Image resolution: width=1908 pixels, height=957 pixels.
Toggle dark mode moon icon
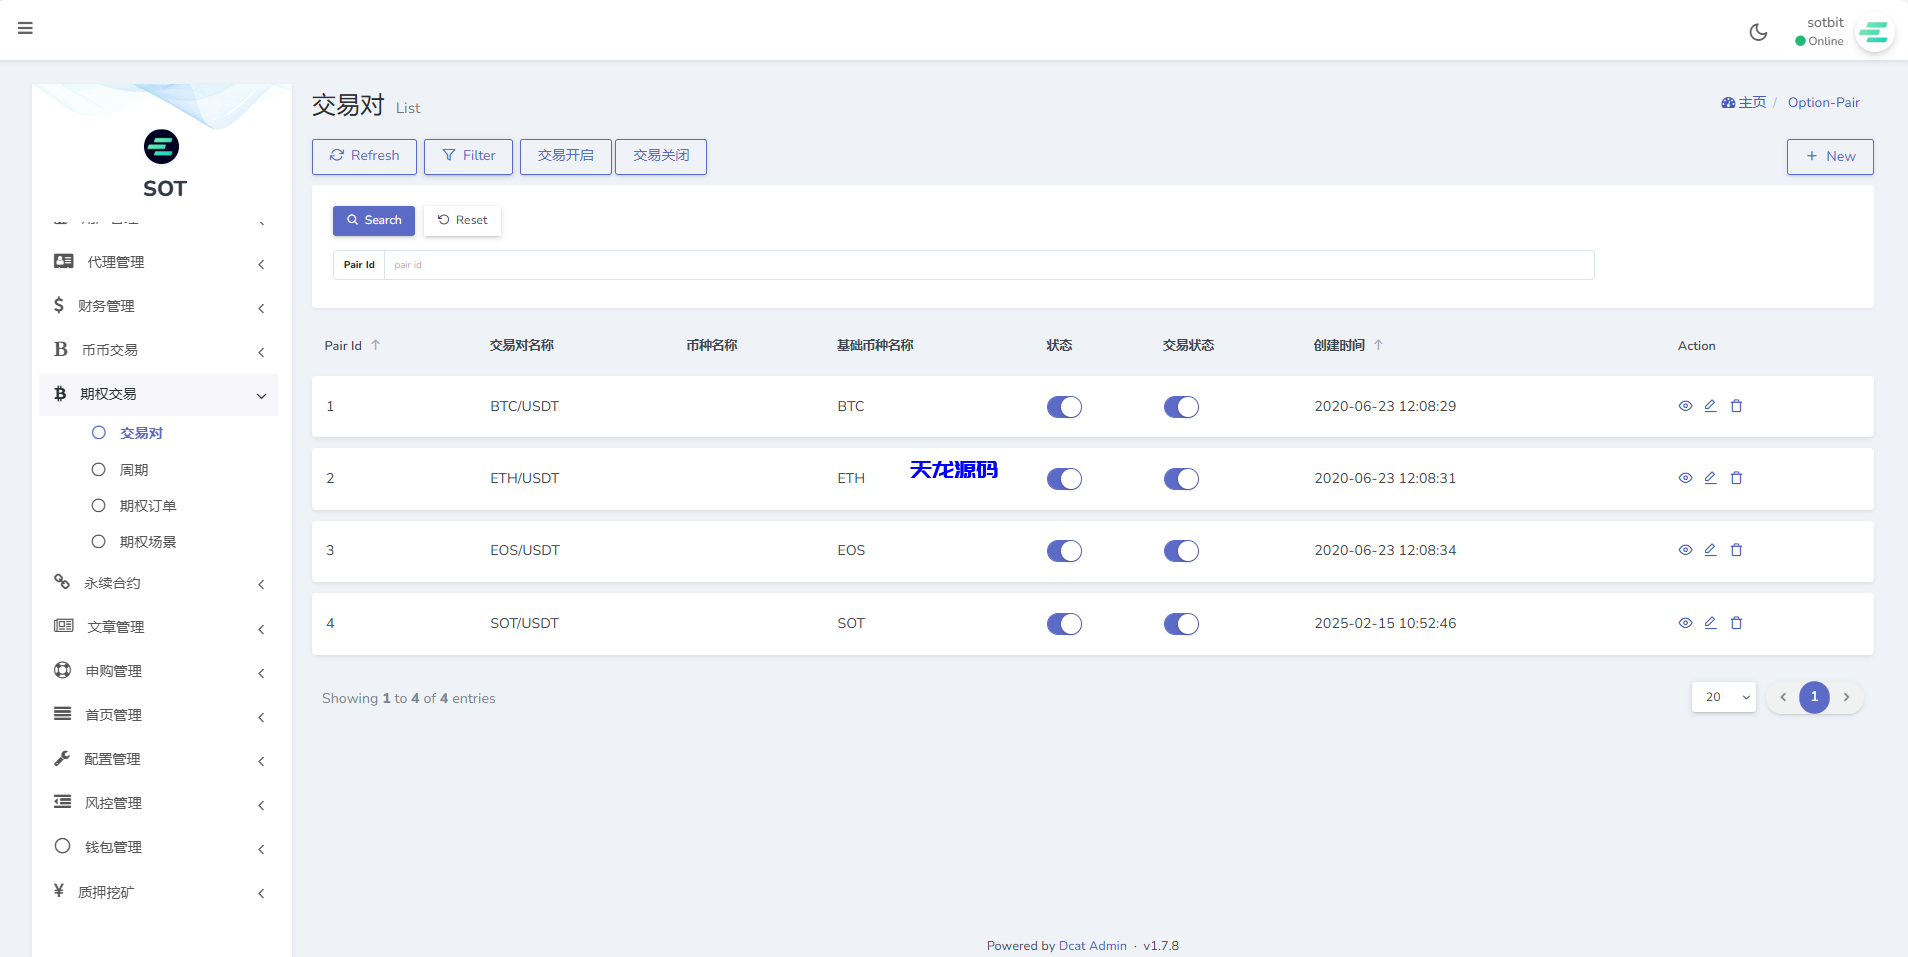(x=1758, y=32)
